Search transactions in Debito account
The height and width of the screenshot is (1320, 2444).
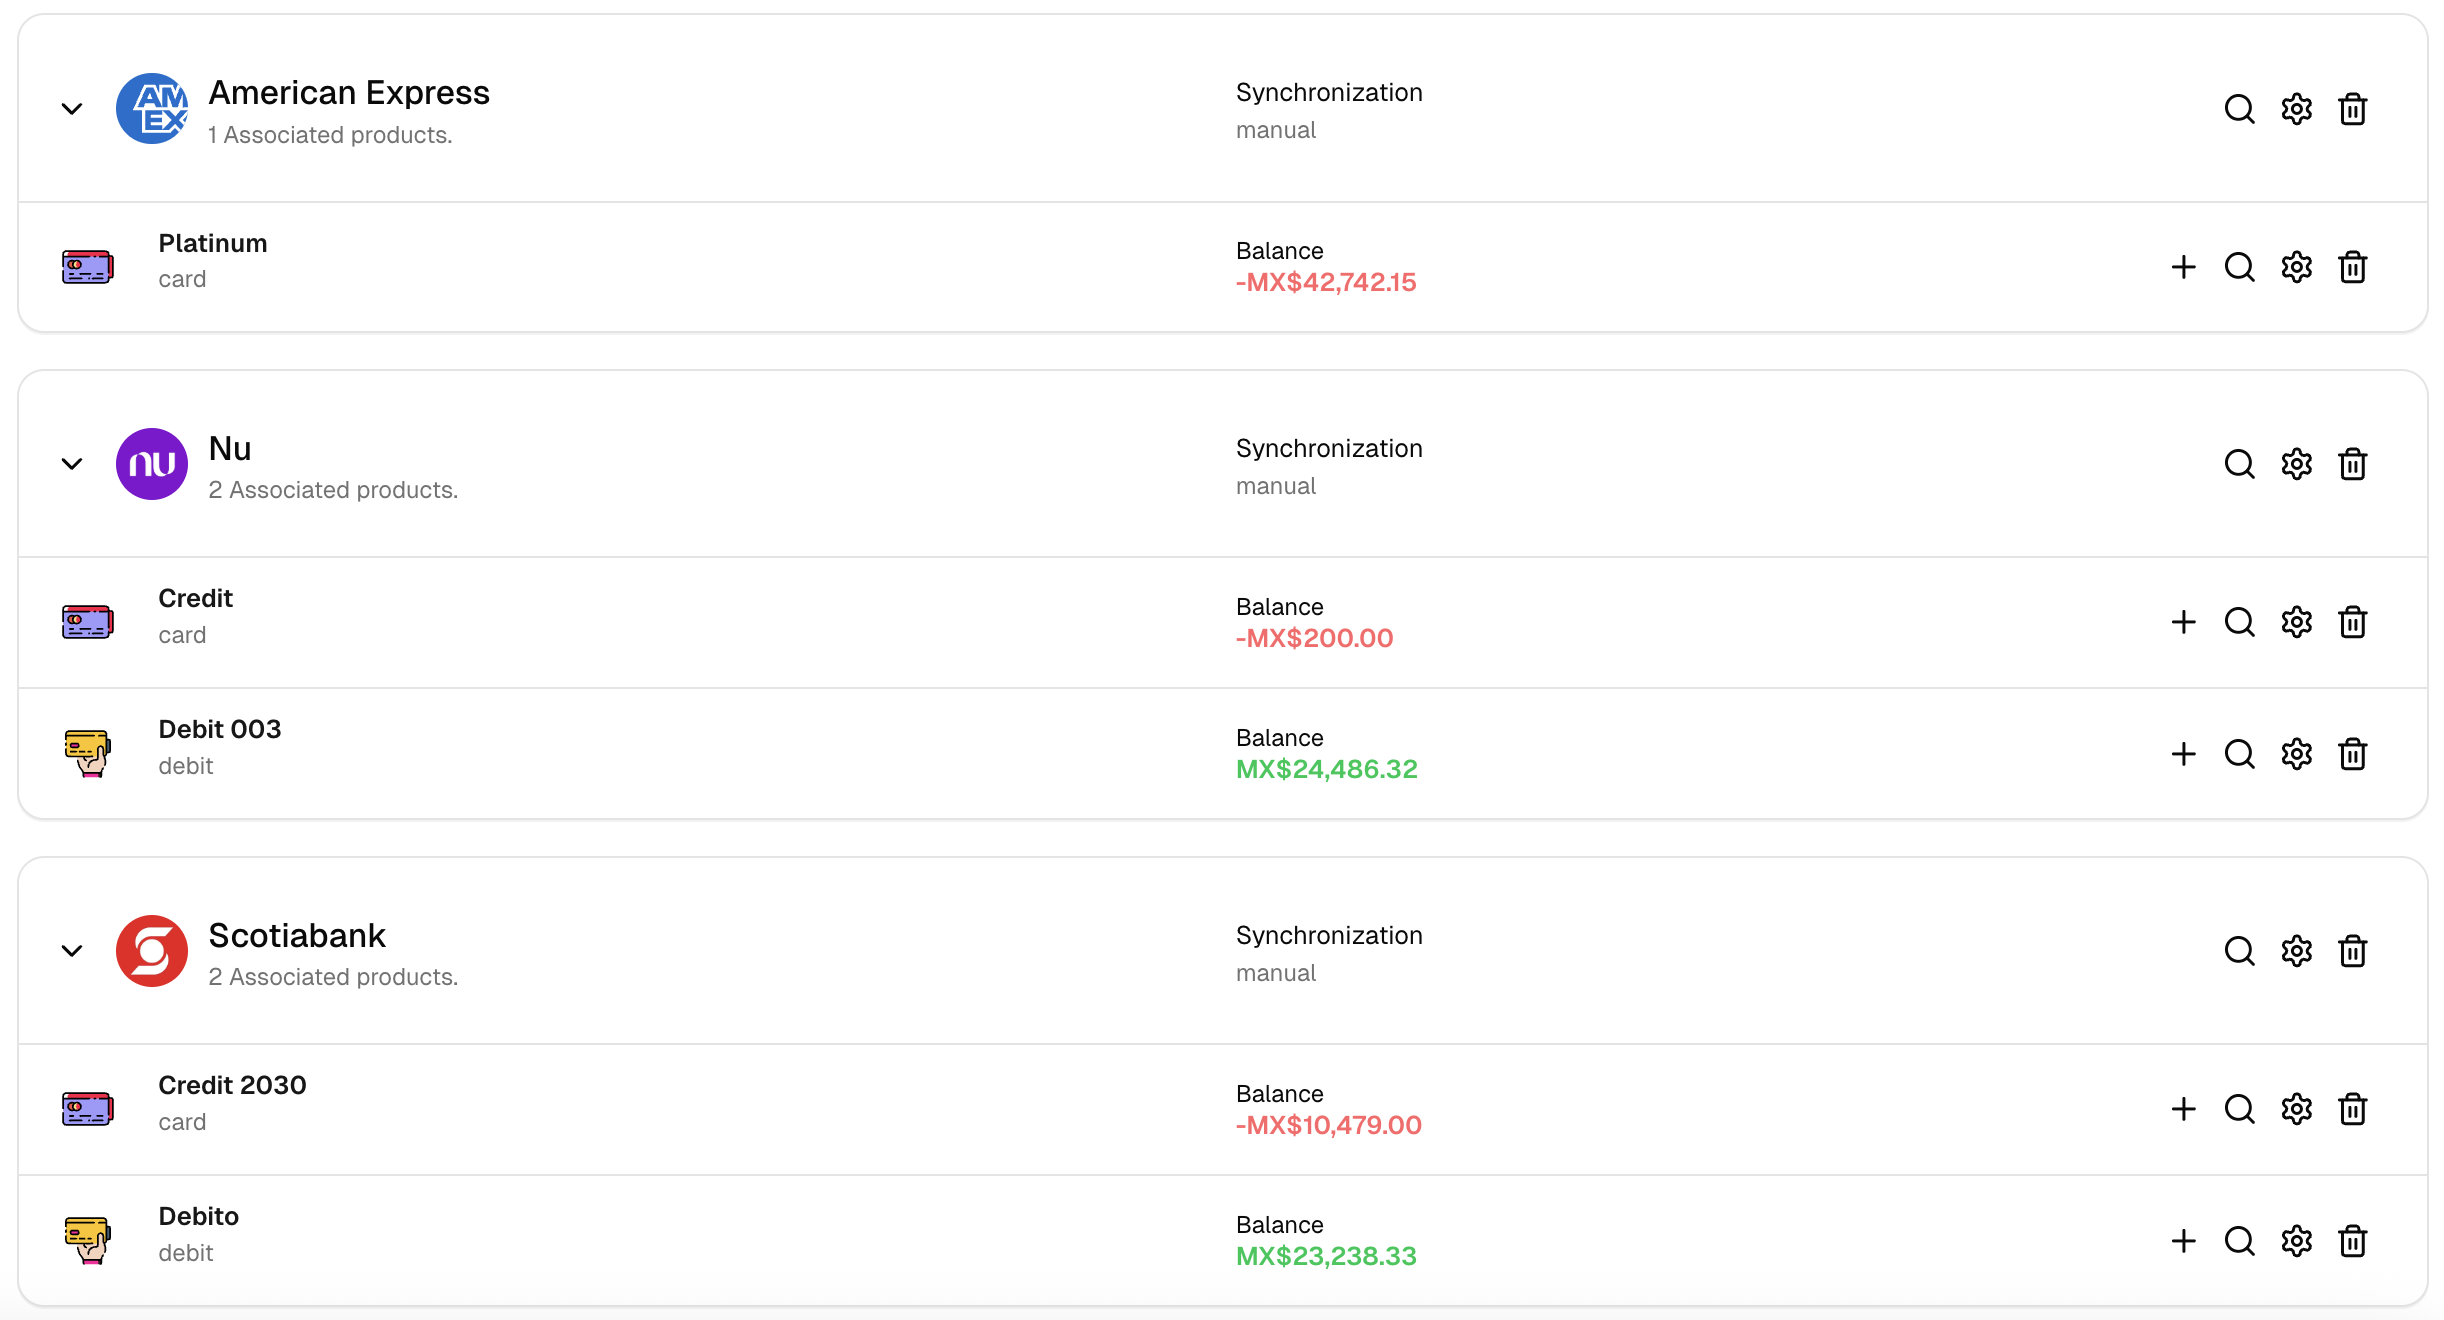2239,1241
